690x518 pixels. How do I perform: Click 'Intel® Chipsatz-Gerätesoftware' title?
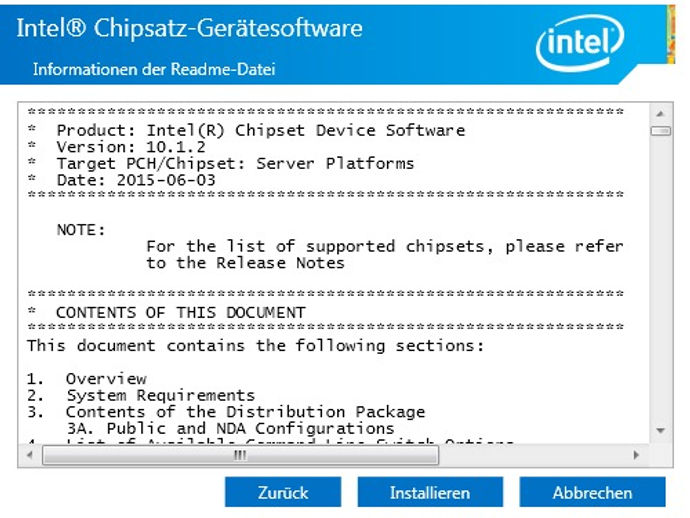(190, 28)
